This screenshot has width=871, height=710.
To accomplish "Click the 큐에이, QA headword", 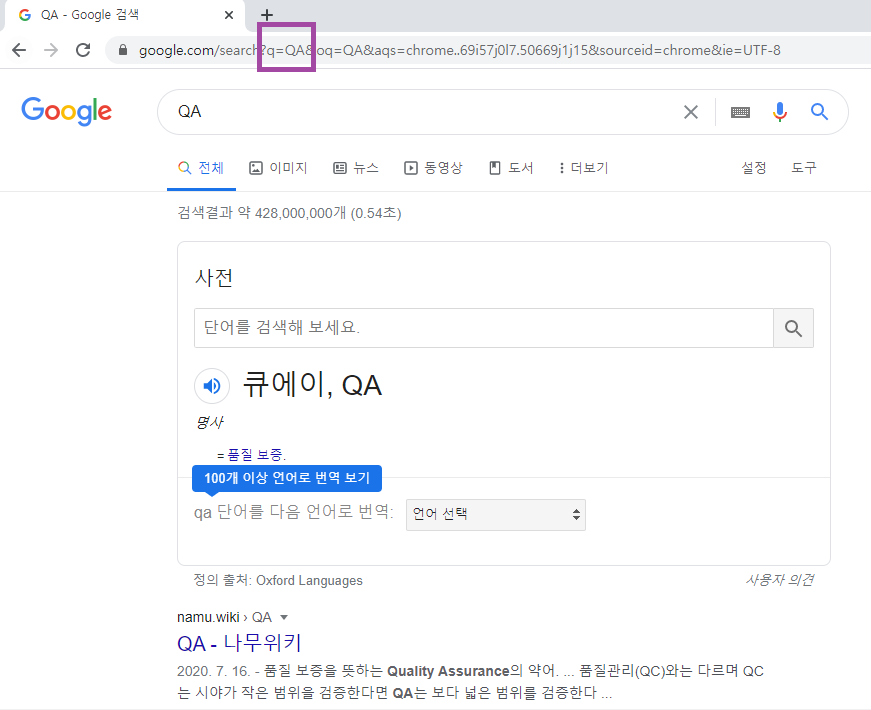I will pos(312,385).
